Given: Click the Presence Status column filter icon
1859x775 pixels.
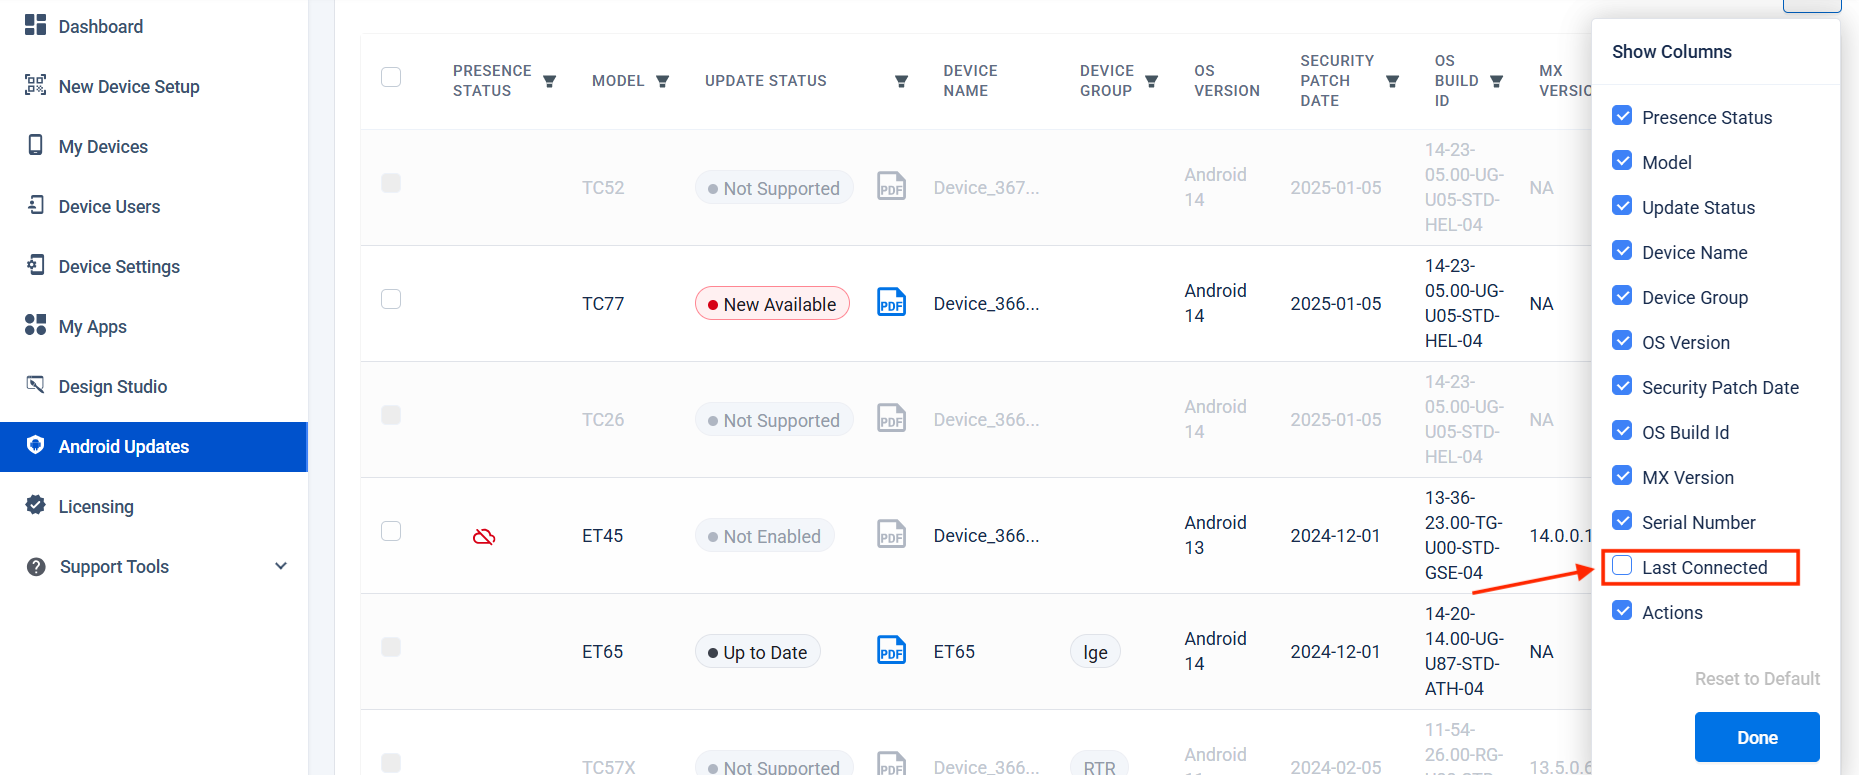Looking at the screenshot, I should pos(549,81).
